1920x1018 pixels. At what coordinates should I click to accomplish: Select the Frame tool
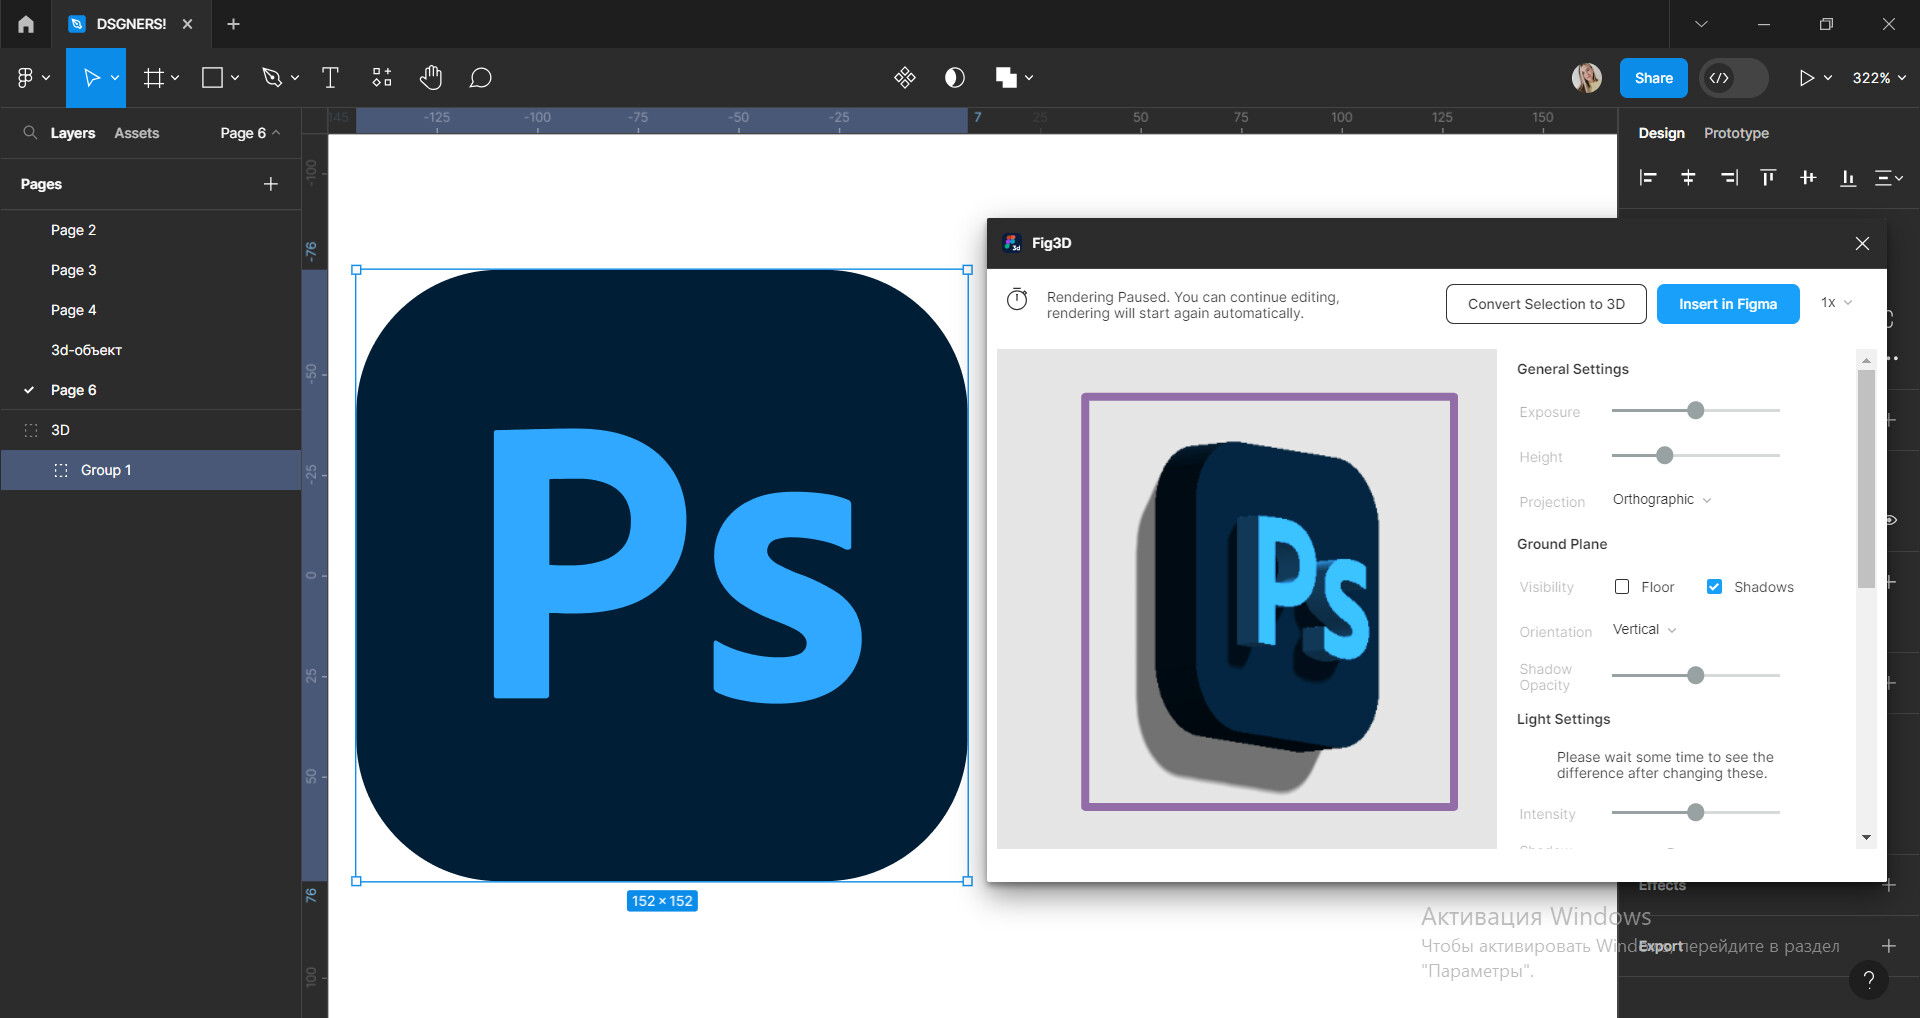tap(153, 78)
